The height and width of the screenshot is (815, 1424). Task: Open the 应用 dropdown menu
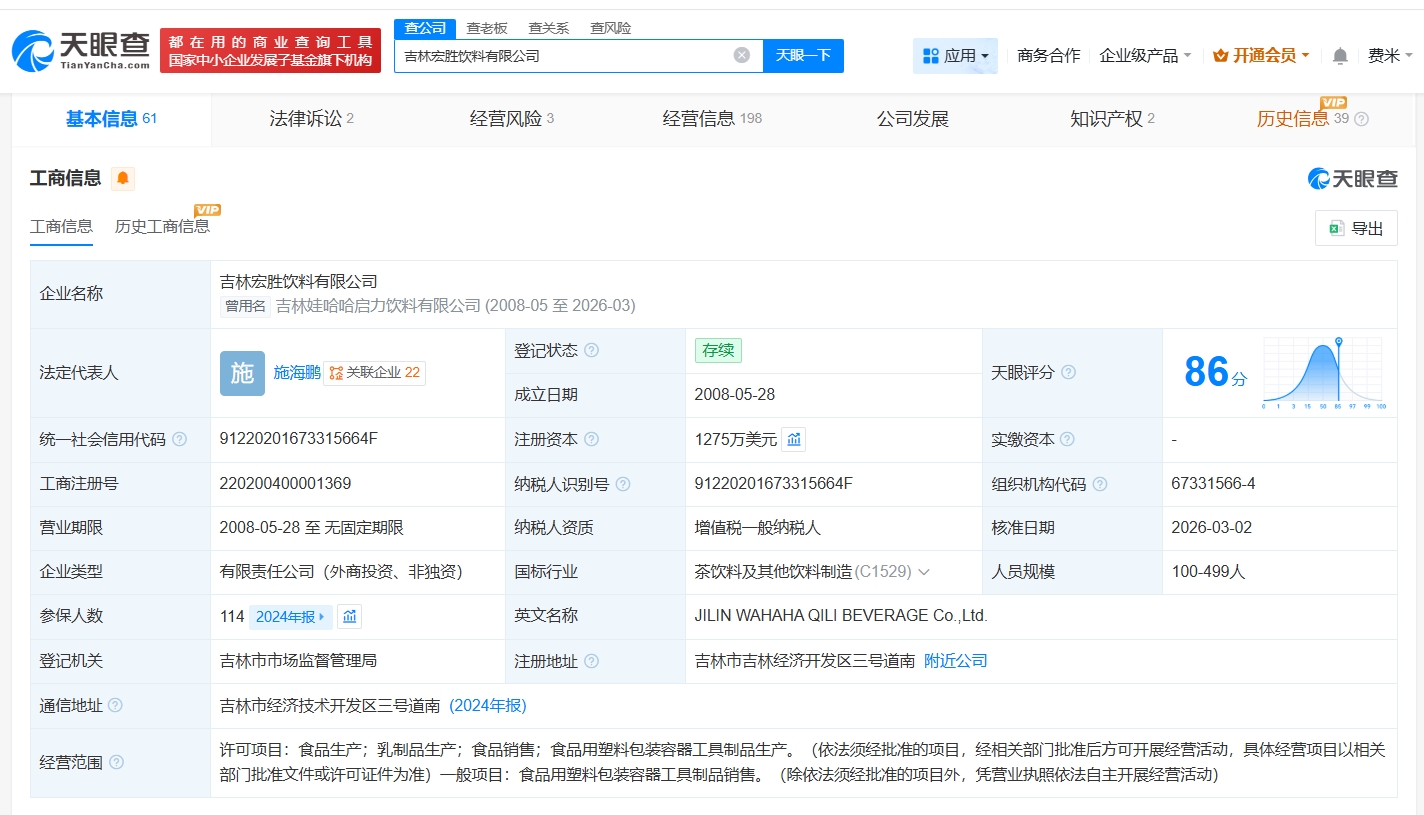click(955, 56)
